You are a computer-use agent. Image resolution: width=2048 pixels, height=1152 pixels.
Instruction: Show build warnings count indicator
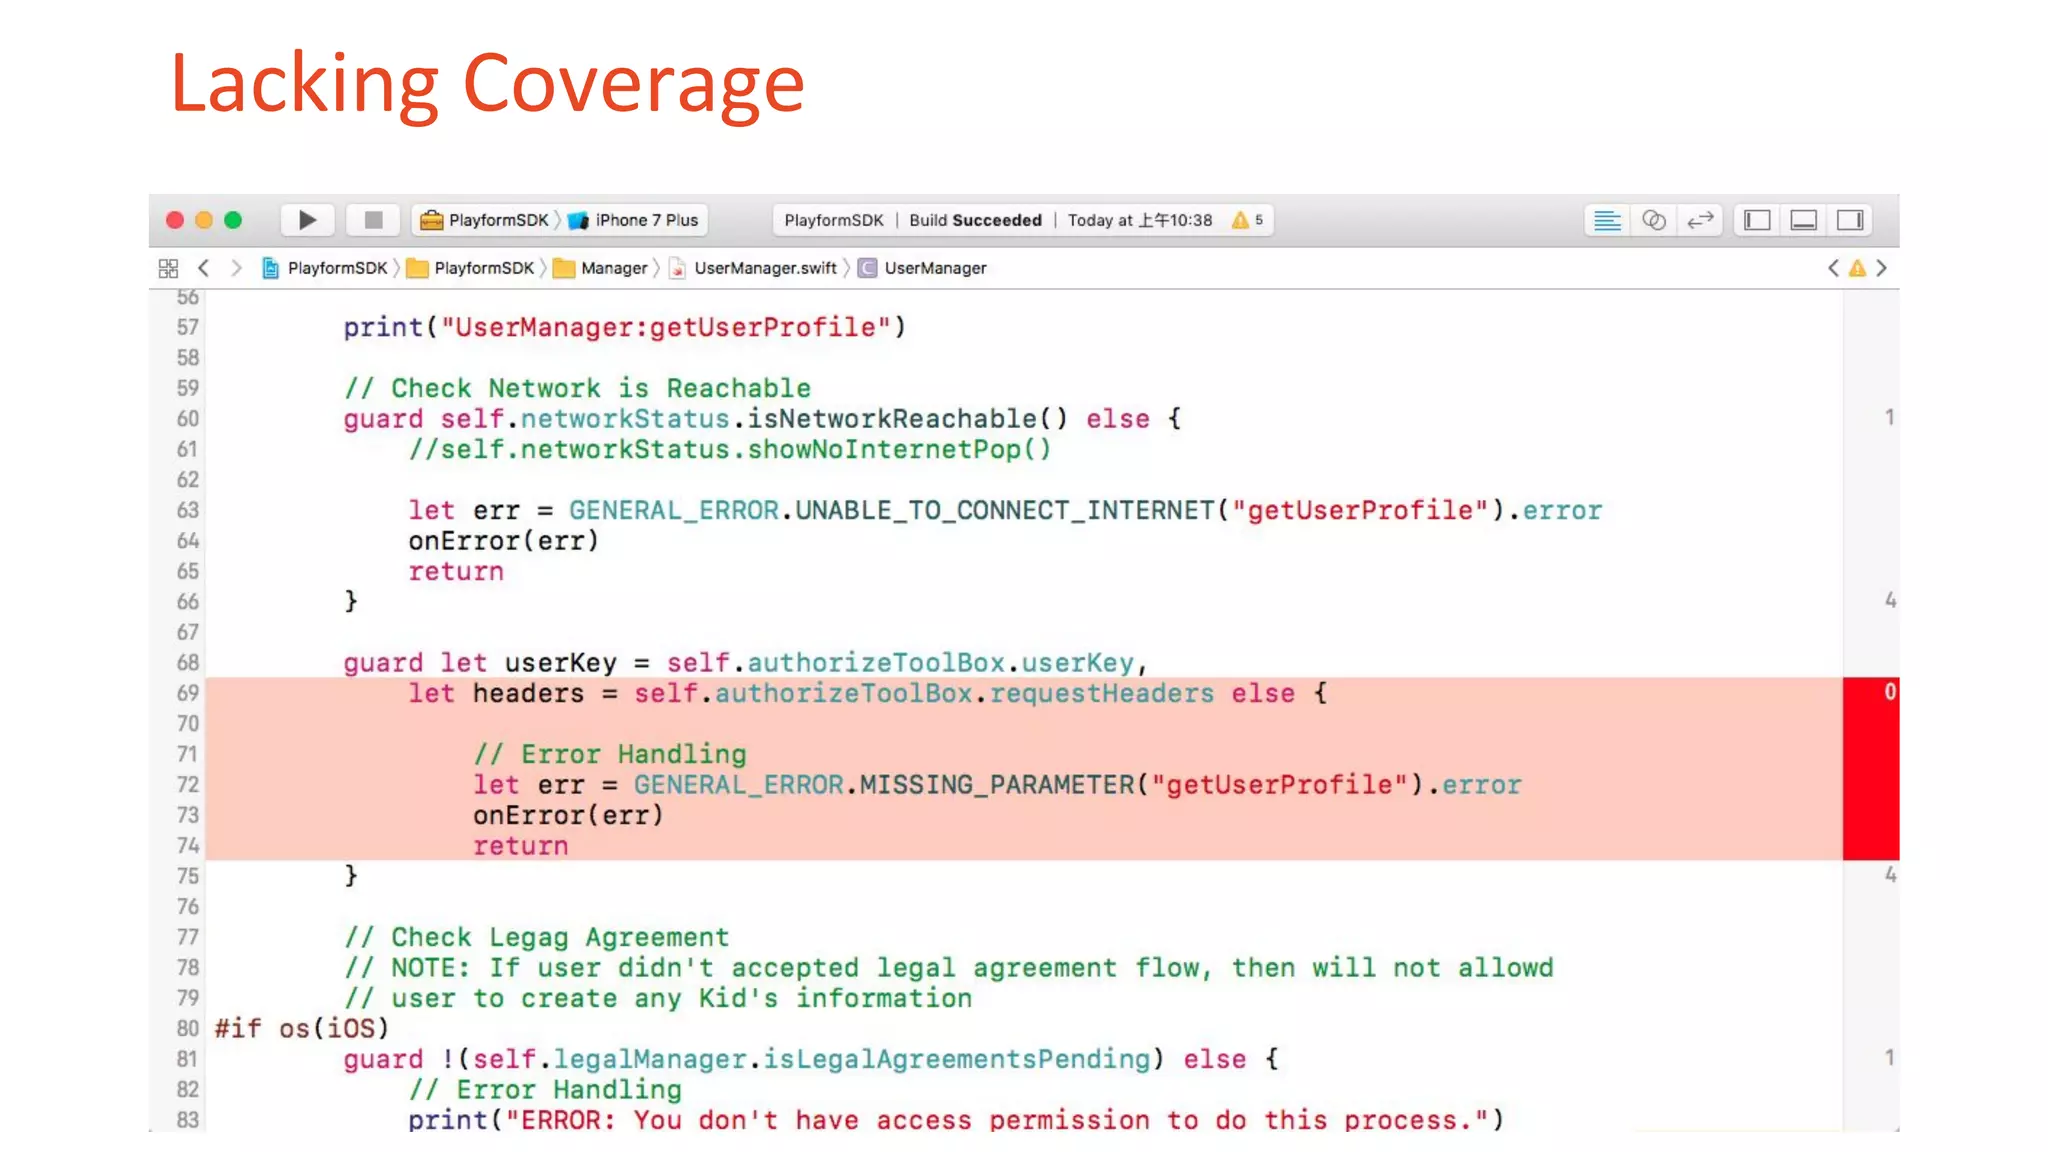pos(1248,220)
